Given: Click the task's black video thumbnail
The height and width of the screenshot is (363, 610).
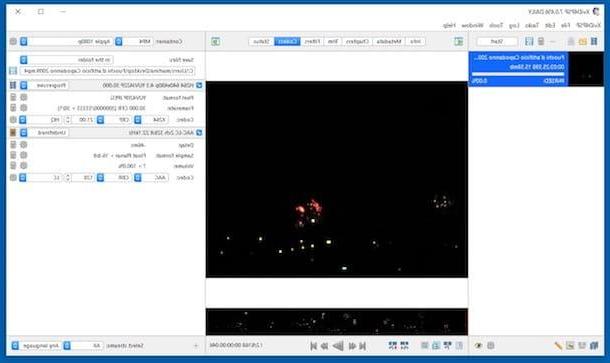Looking at the screenshot, I should coord(585,69).
